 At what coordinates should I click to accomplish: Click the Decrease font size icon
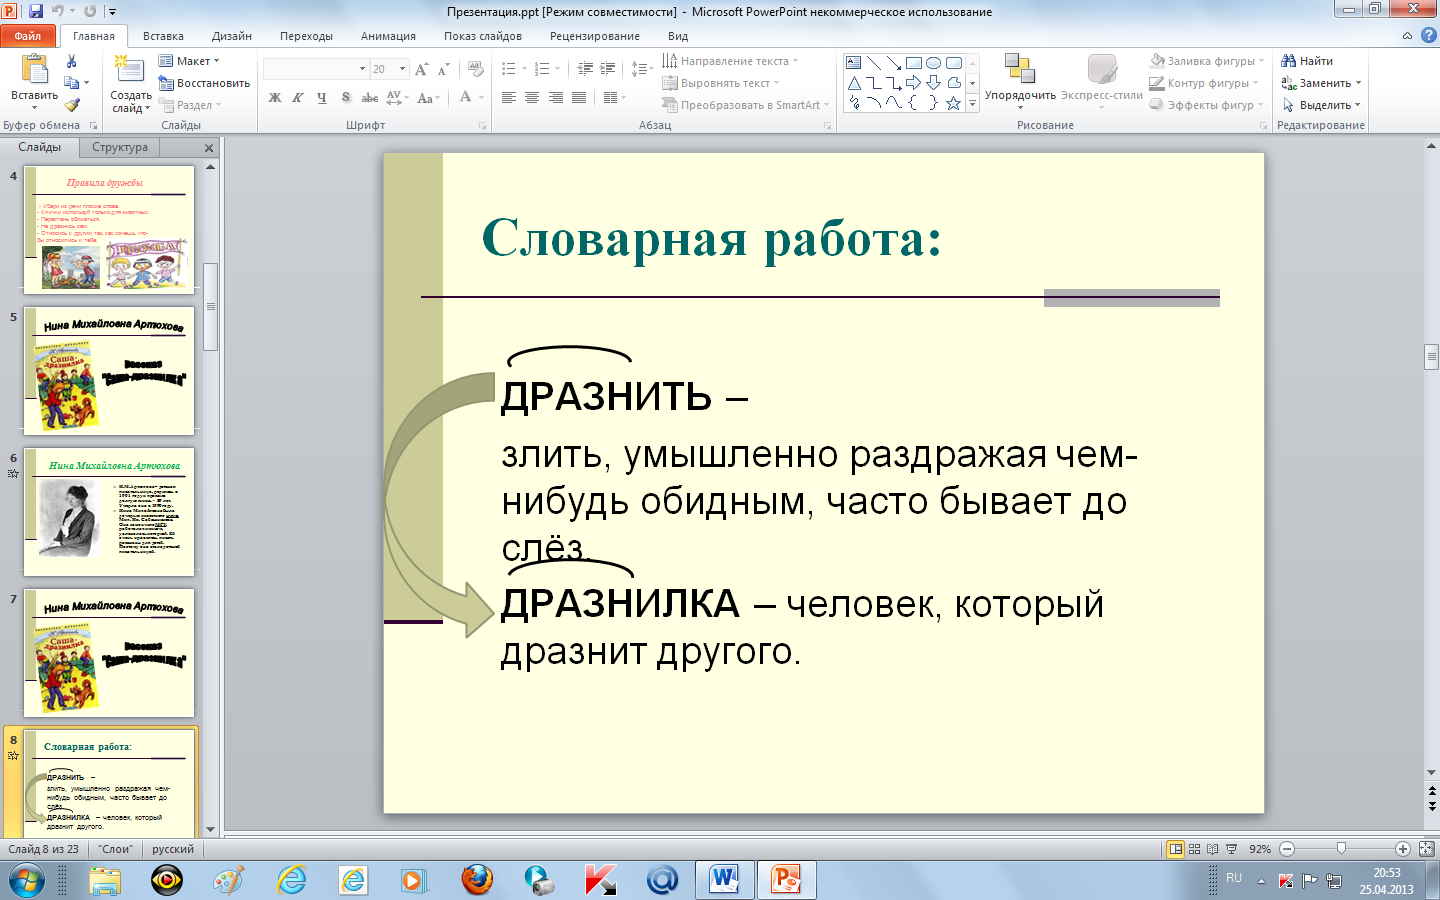click(x=443, y=69)
